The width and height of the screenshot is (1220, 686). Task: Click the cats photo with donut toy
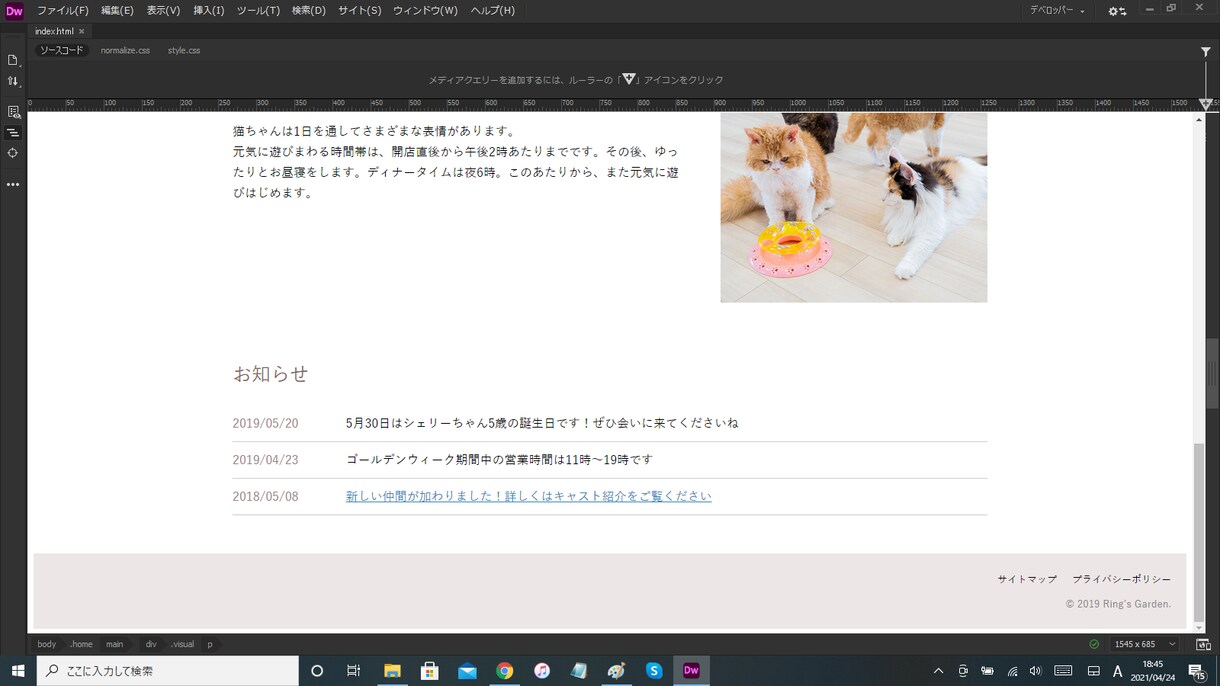tap(854, 207)
